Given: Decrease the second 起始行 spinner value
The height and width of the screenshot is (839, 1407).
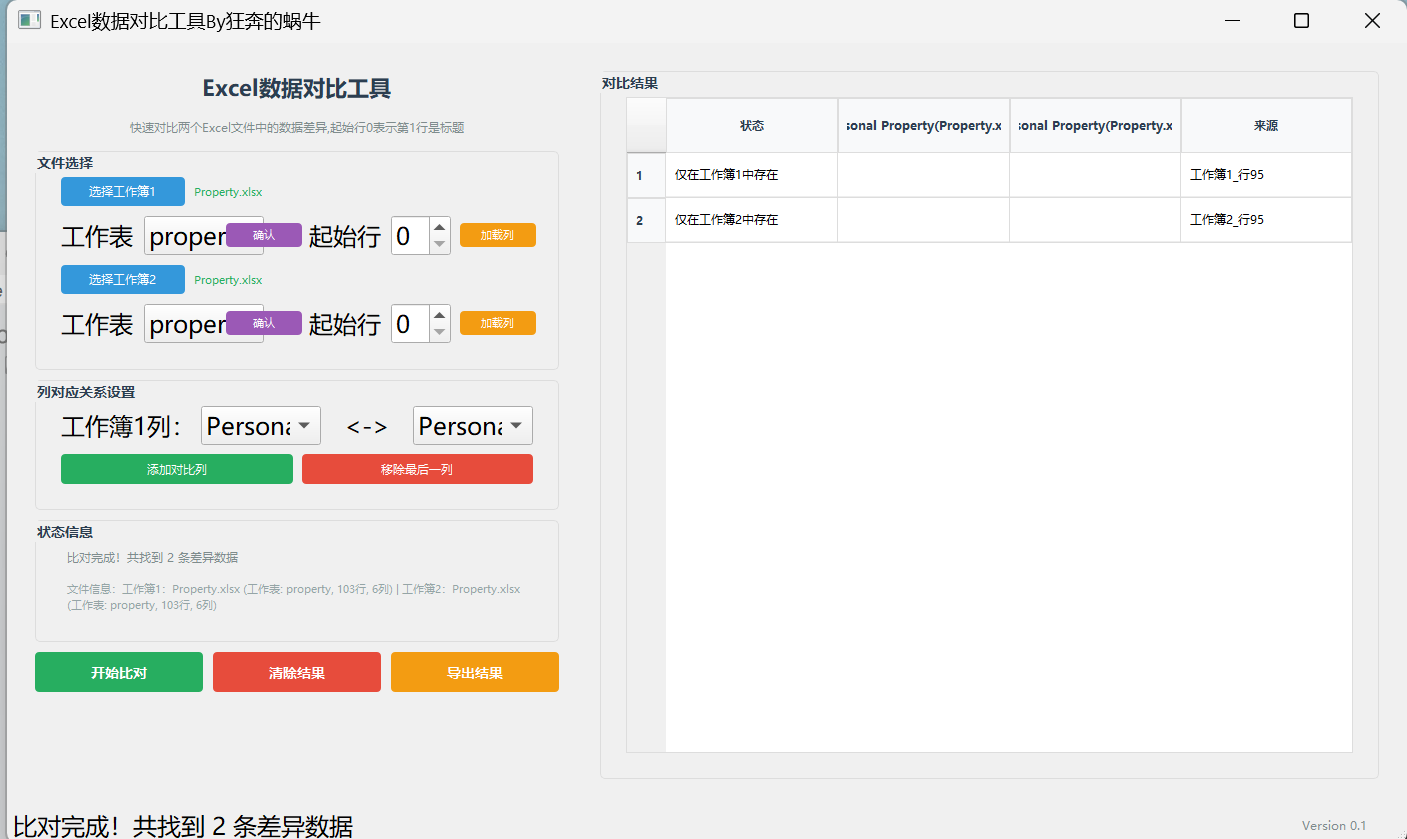Looking at the screenshot, I should [x=439, y=332].
